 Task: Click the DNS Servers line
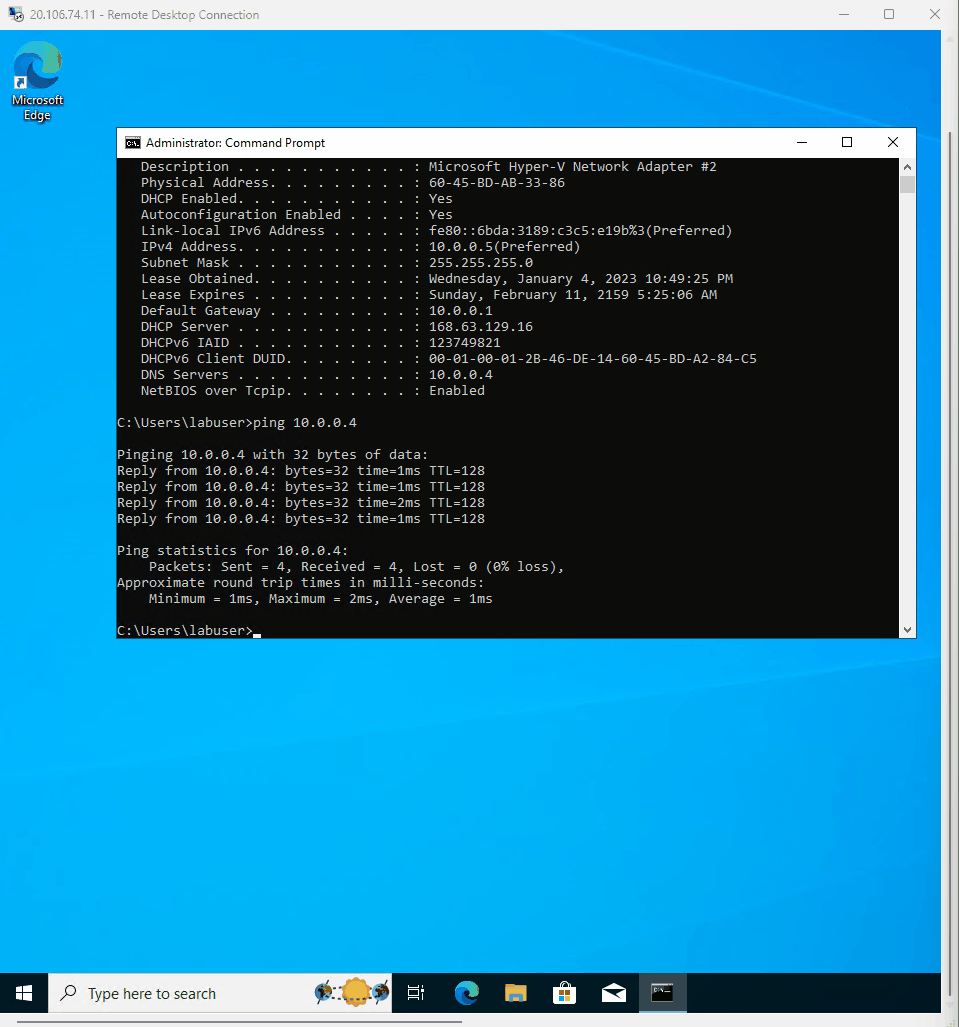[x=316, y=375]
